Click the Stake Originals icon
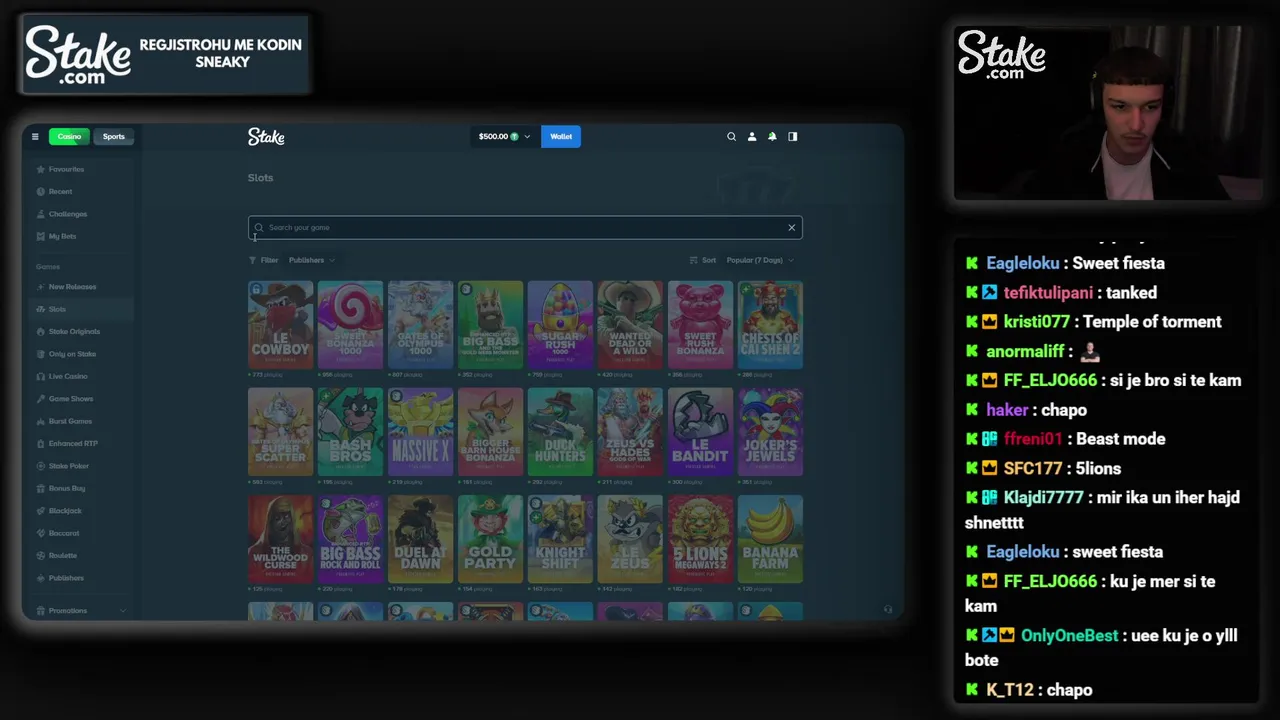 [x=41, y=332]
